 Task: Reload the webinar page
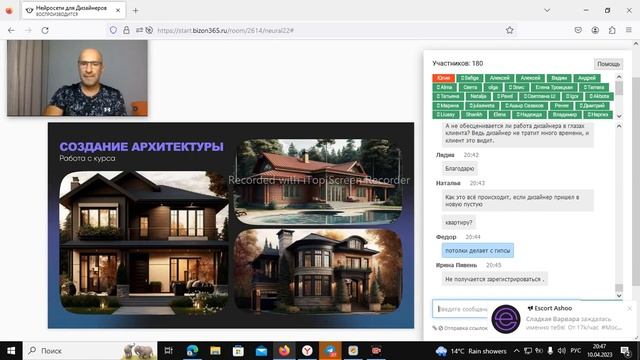tap(45, 30)
